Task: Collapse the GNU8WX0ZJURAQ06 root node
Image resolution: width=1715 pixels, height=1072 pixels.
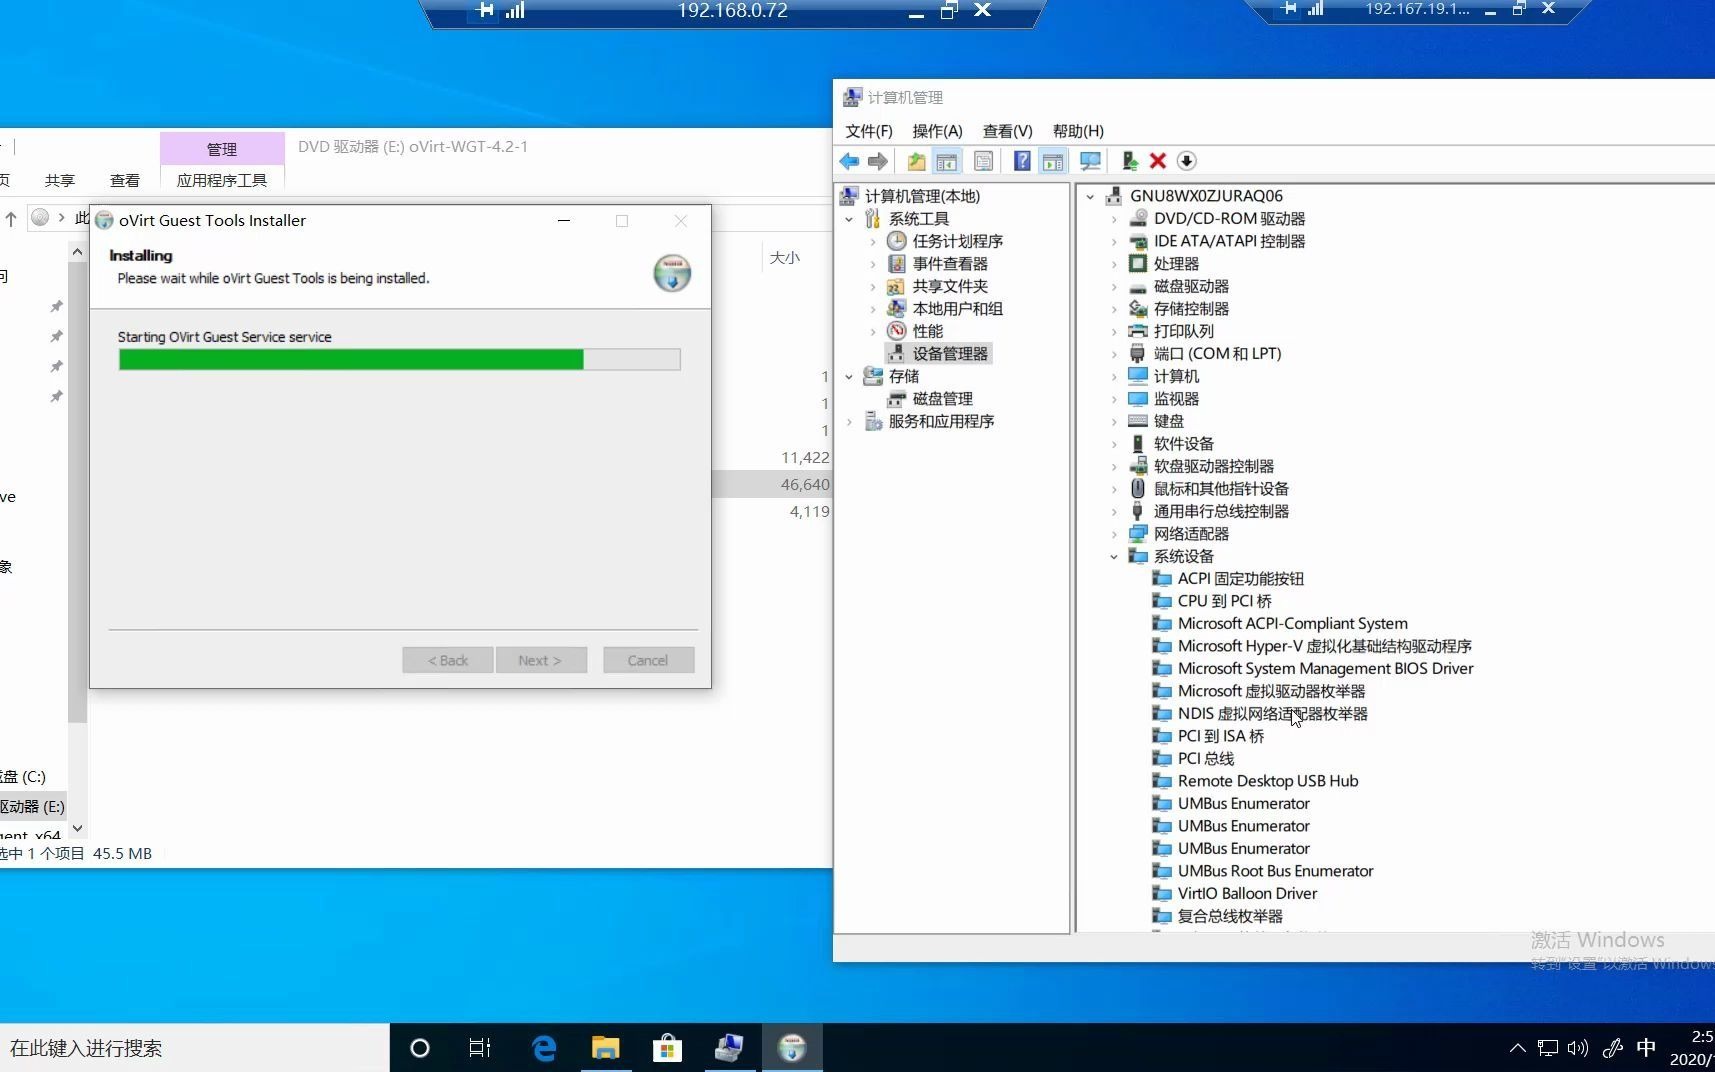Action: [1090, 196]
